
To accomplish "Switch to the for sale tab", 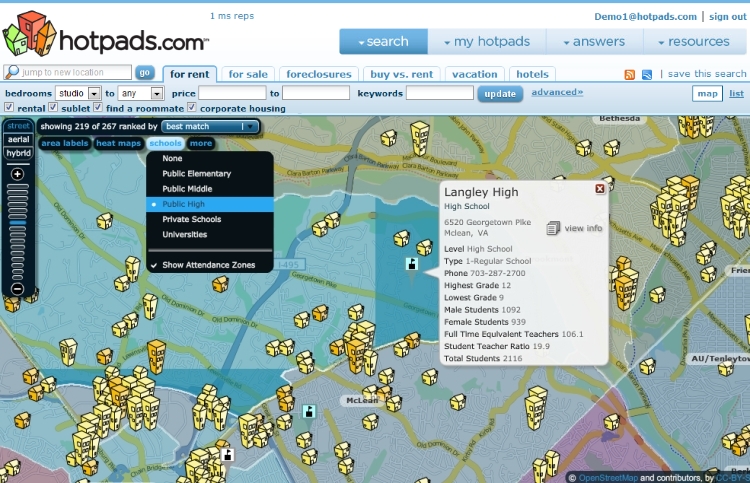I will point(248,74).
